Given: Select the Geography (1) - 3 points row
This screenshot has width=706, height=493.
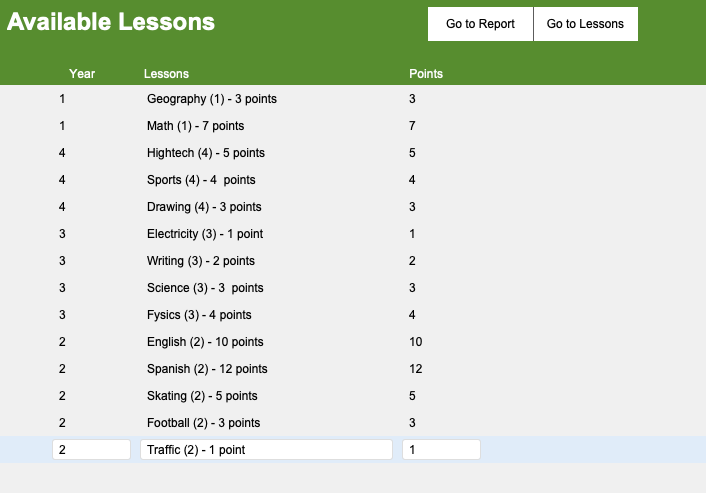Looking at the screenshot, I should 353,99.
